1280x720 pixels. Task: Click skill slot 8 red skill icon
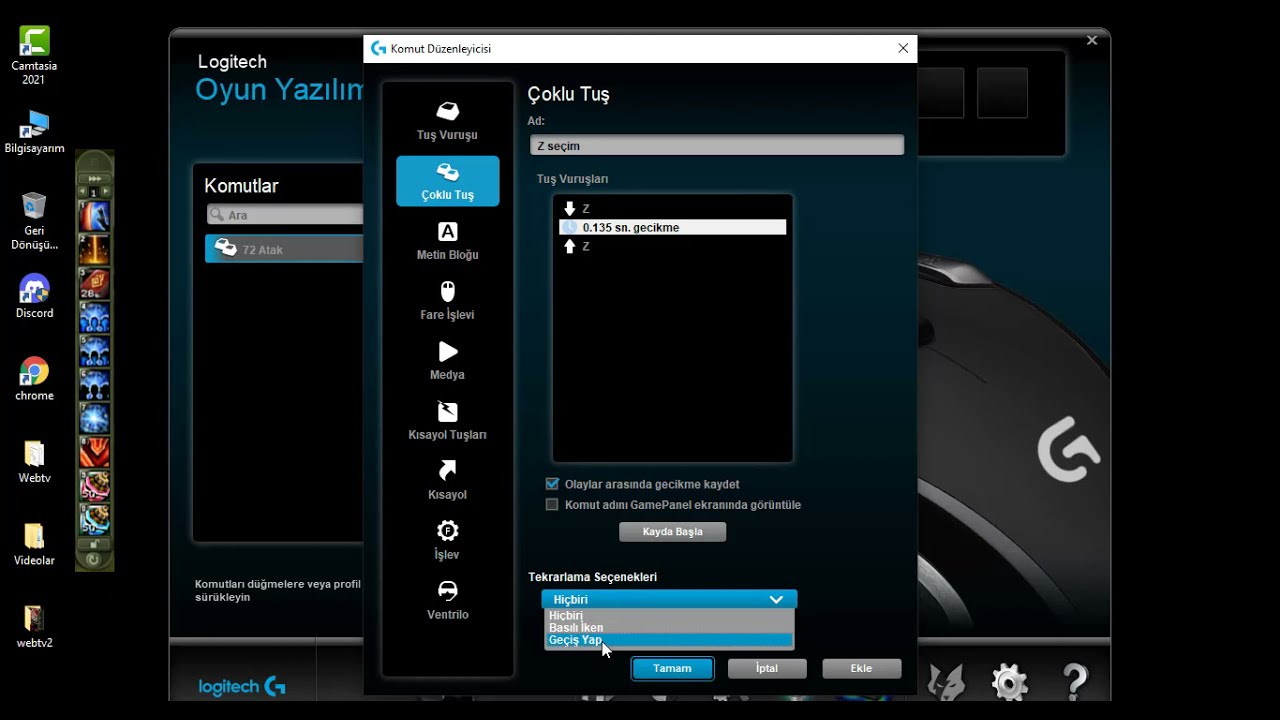(94, 452)
